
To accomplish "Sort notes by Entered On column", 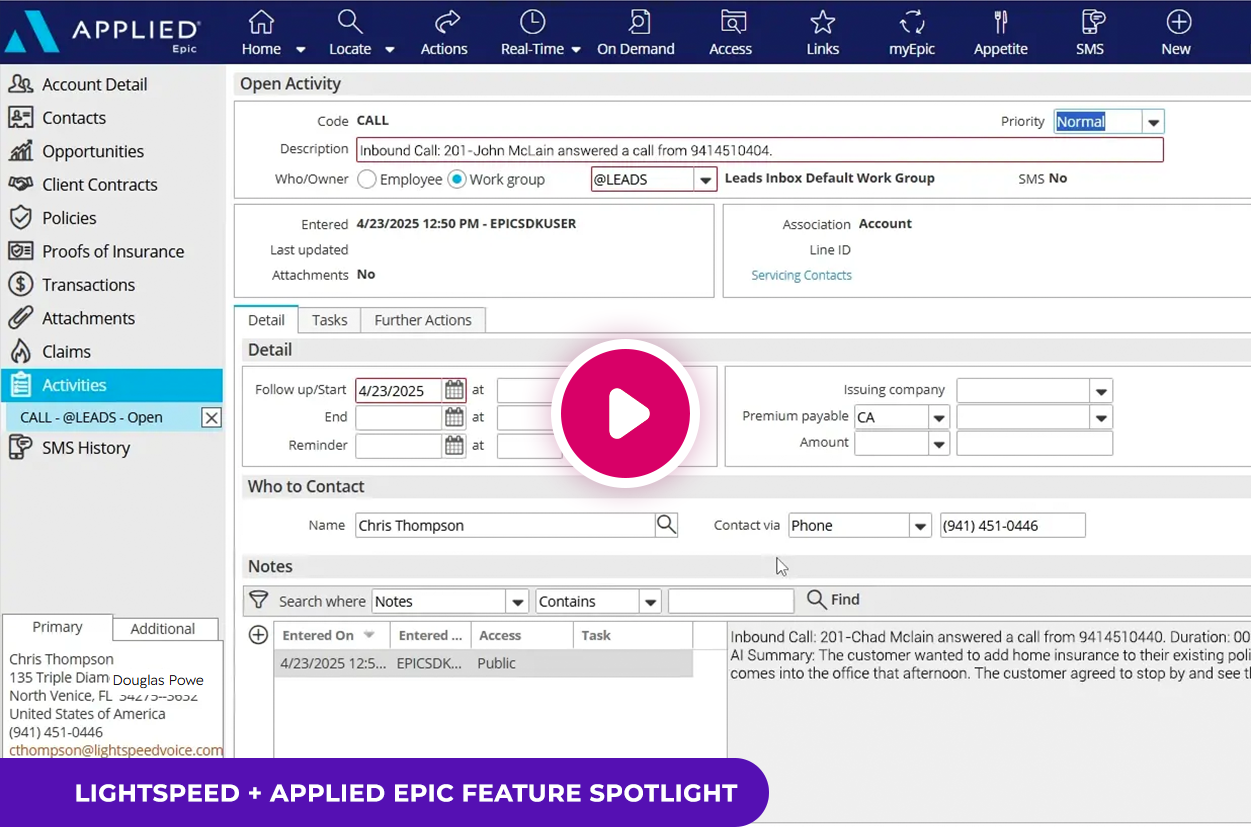I will (x=330, y=635).
